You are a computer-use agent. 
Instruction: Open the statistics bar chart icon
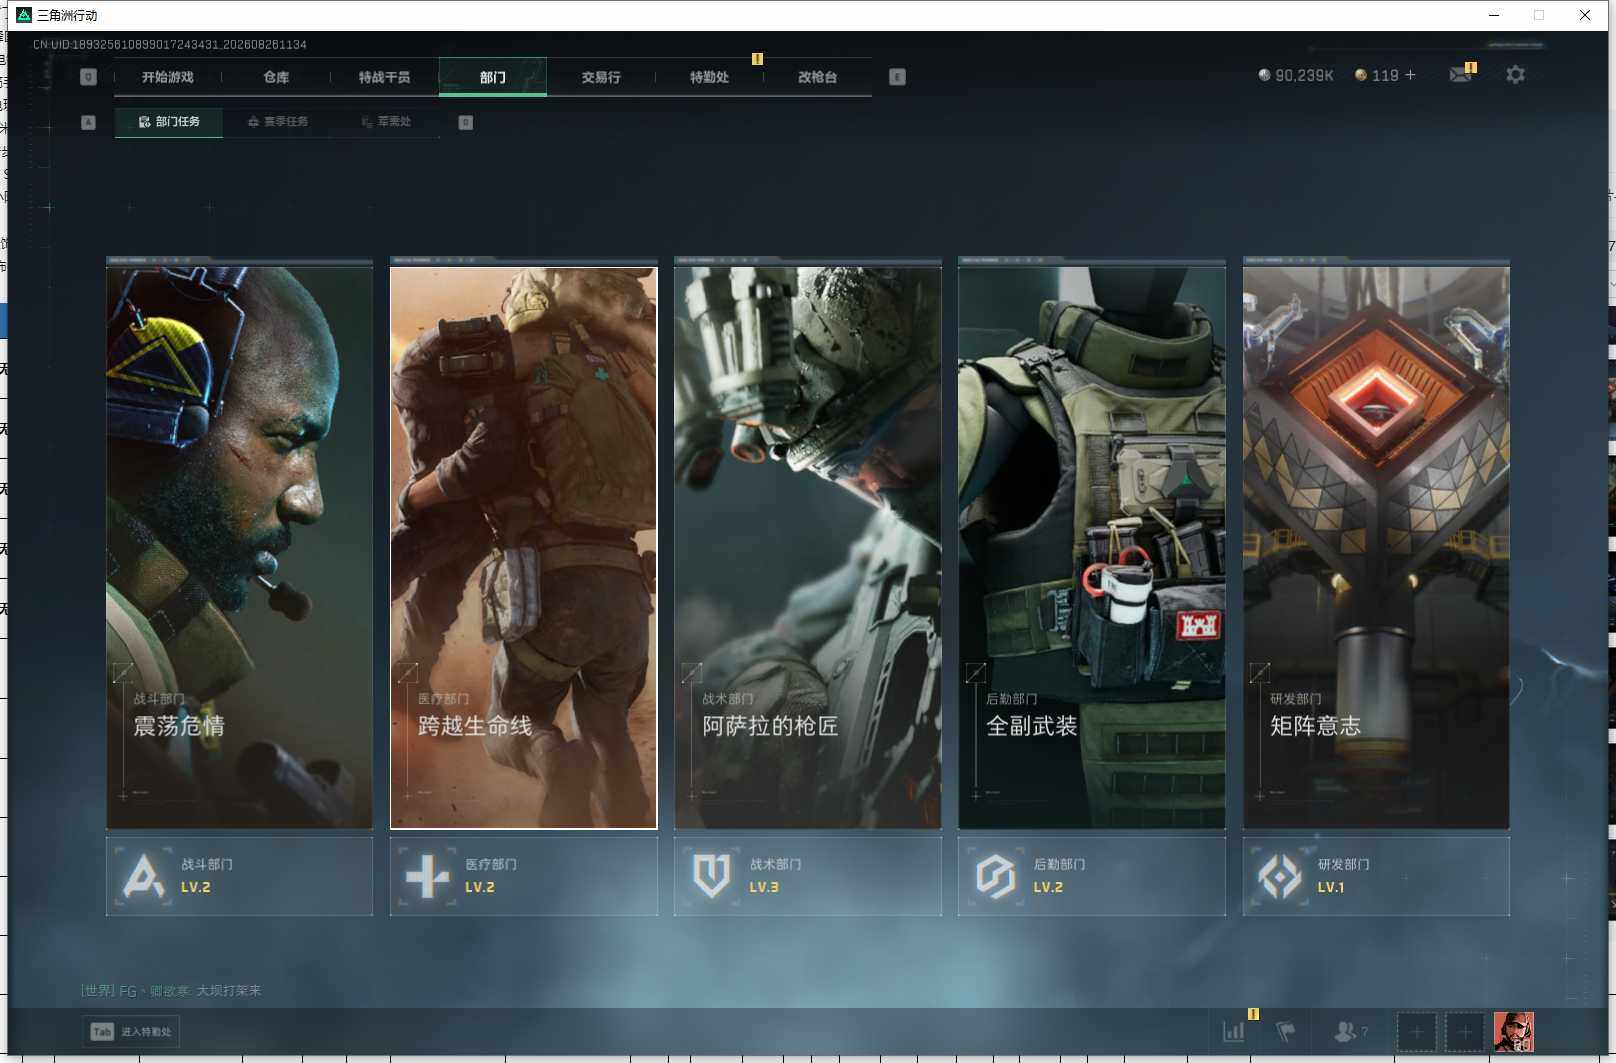point(1234,1032)
